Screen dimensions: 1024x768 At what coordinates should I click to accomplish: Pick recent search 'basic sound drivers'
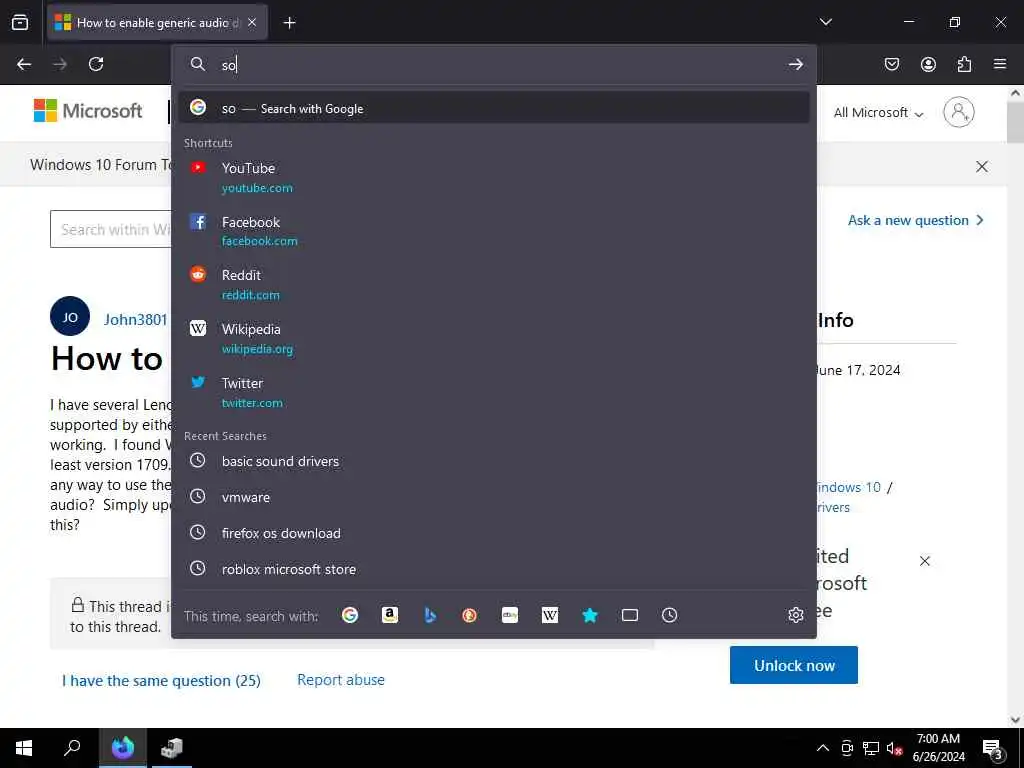point(494,461)
